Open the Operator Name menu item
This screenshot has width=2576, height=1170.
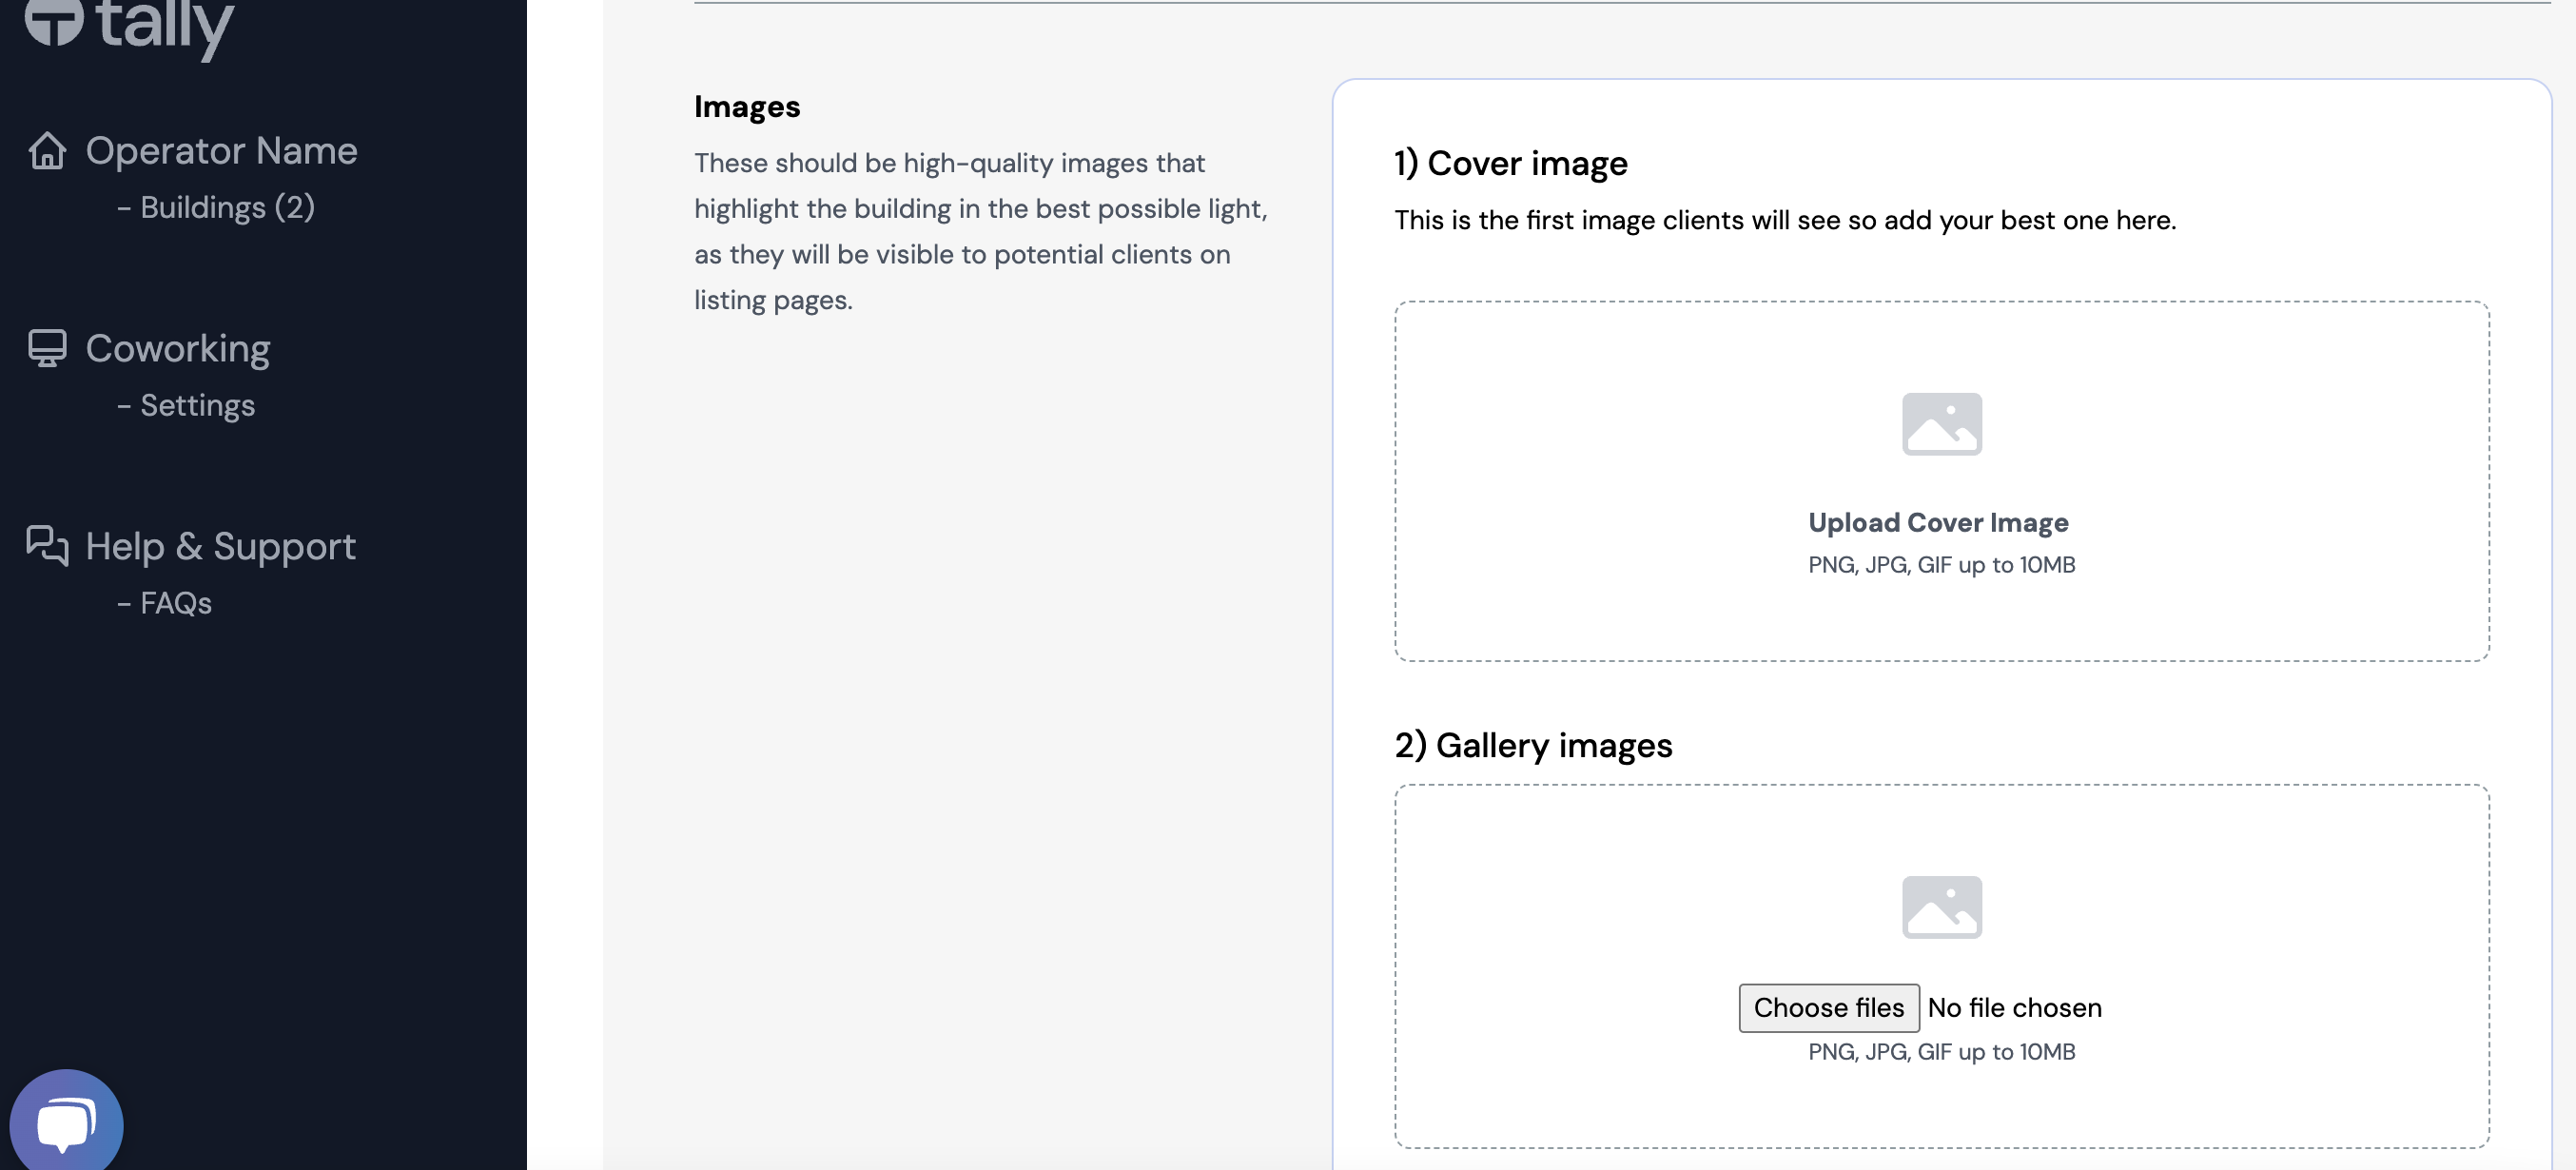pos(221,151)
